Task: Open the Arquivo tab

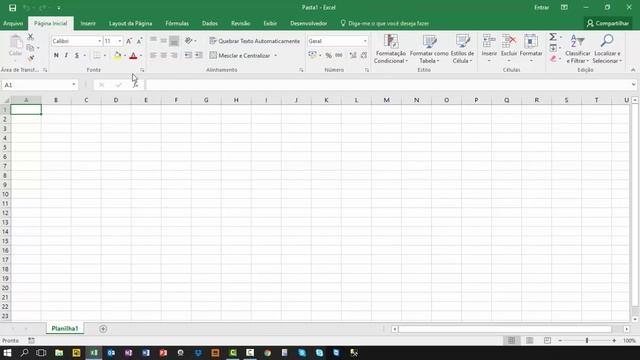Action: click(13, 24)
